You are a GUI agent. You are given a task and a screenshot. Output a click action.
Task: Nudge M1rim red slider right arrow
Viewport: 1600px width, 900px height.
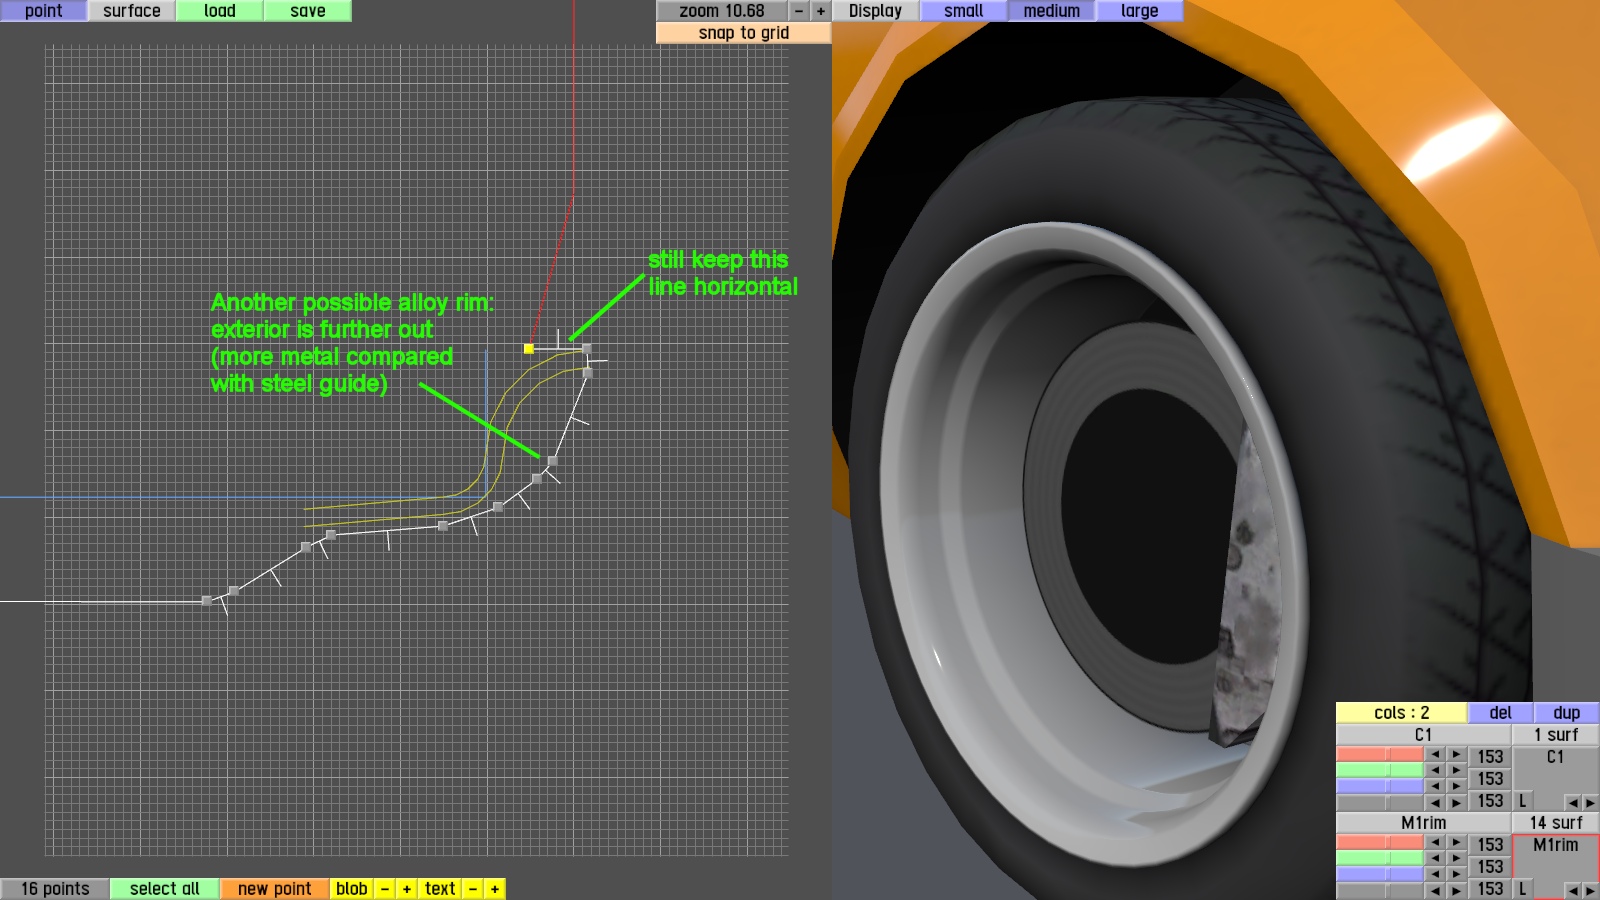[1457, 843]
